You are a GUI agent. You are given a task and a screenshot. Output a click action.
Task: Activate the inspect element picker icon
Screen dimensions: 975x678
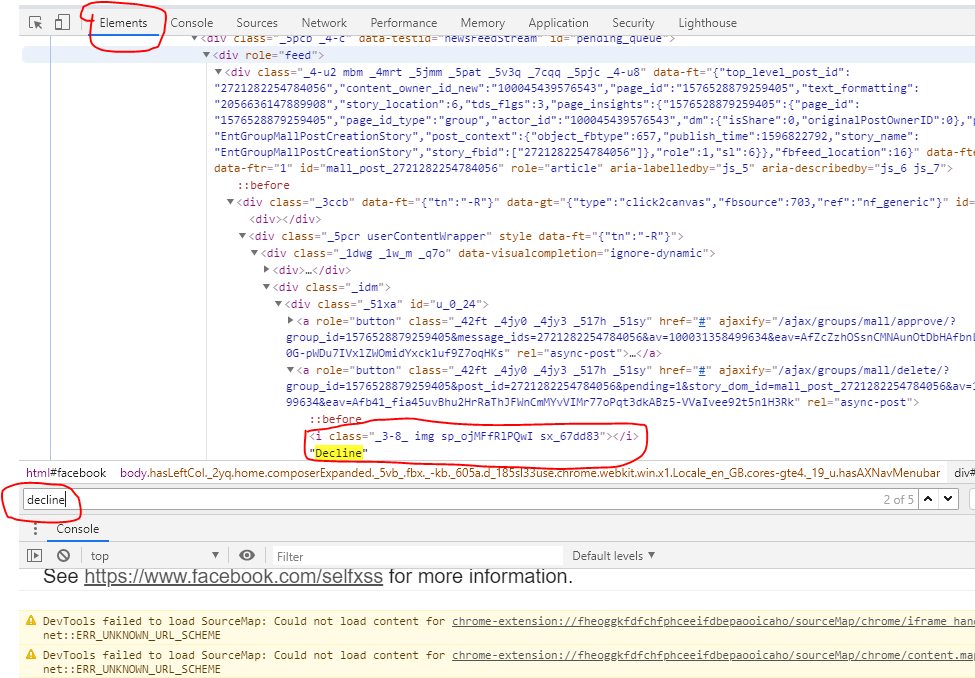[36, 22]
